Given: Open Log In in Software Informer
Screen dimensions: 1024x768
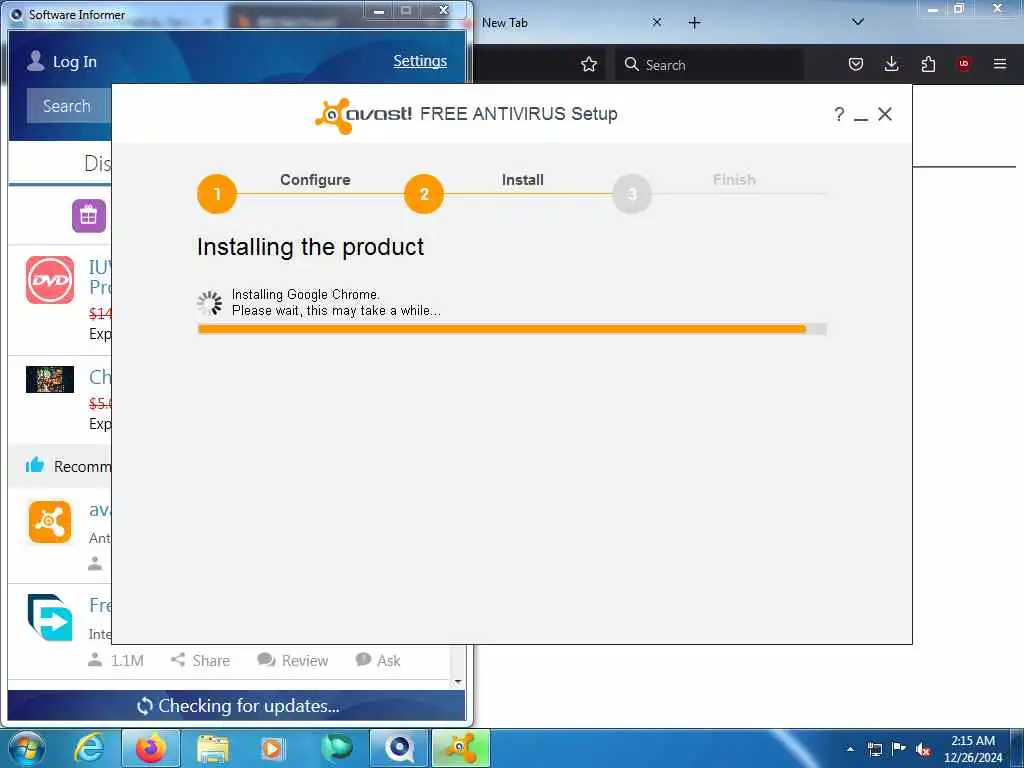Looking at the screenshot, I should pos(74,62).
